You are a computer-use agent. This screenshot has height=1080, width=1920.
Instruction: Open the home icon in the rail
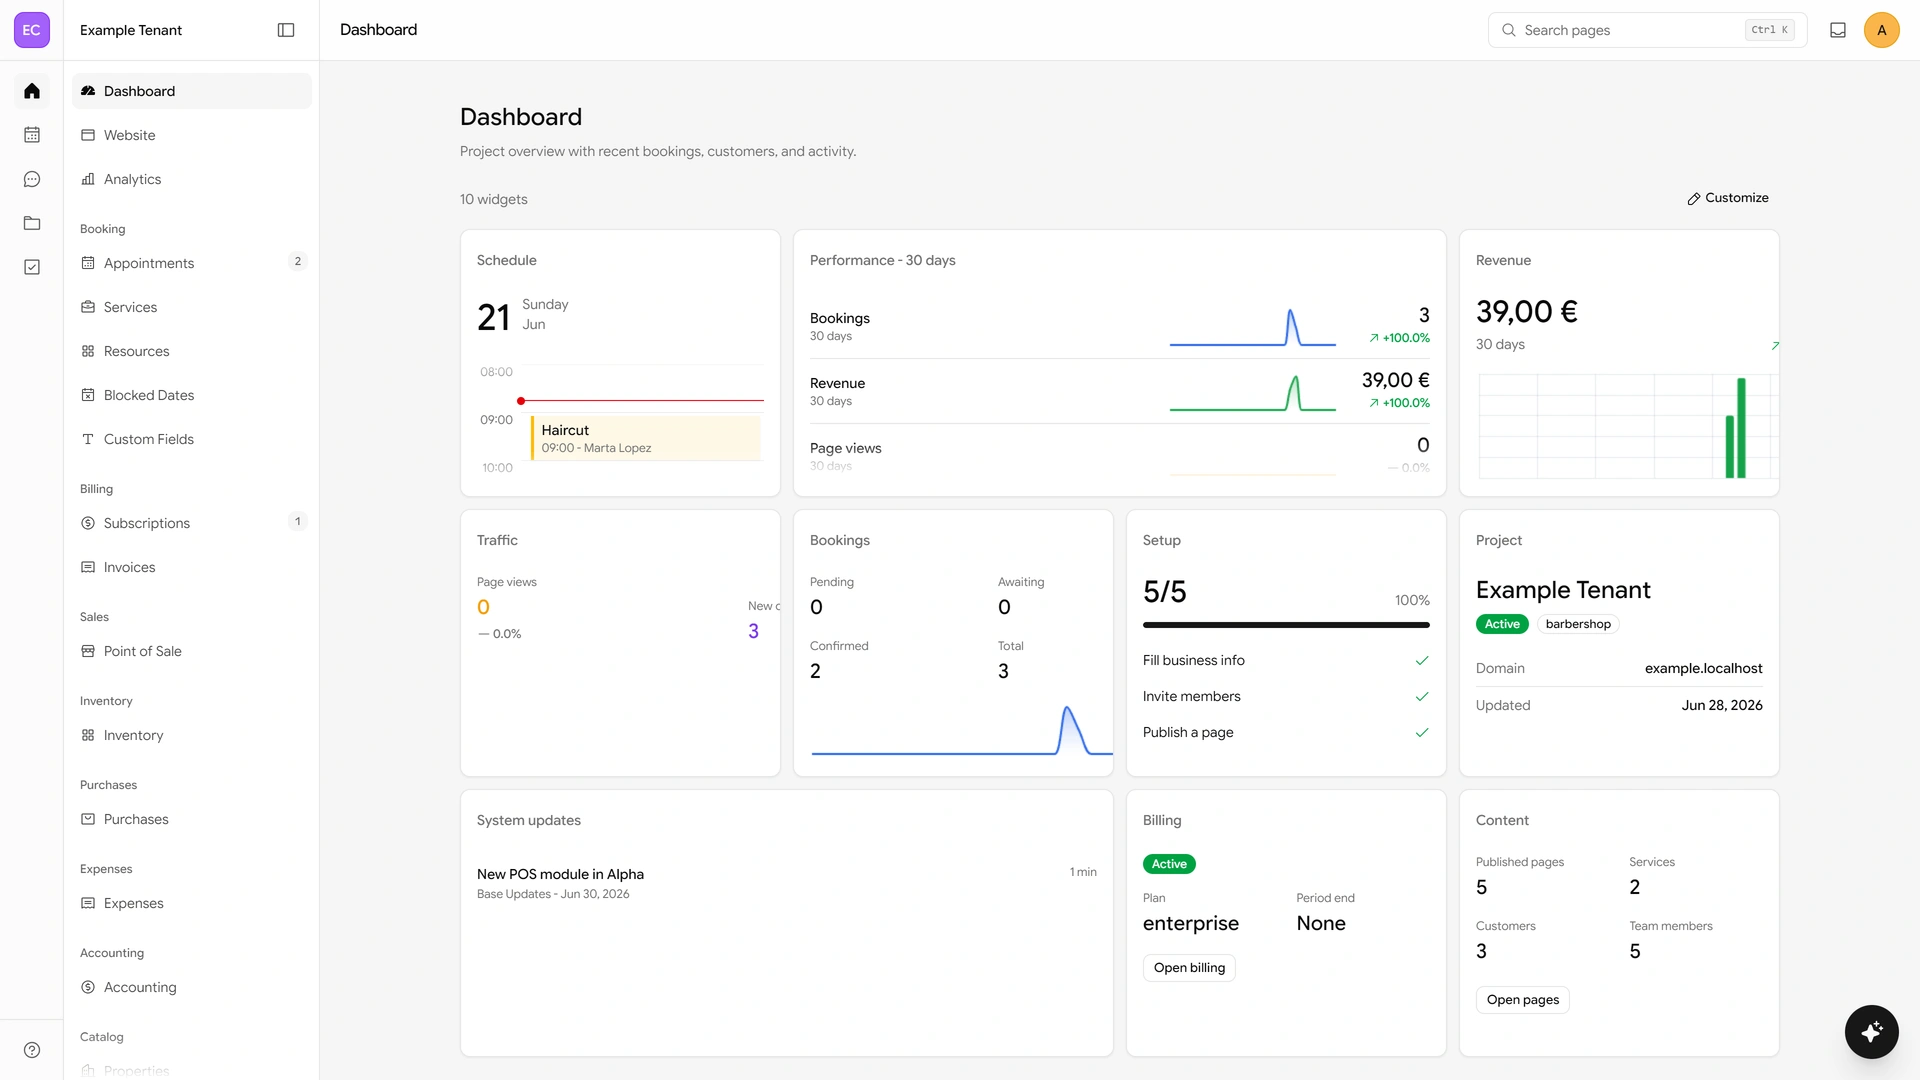tap(32, 91)
